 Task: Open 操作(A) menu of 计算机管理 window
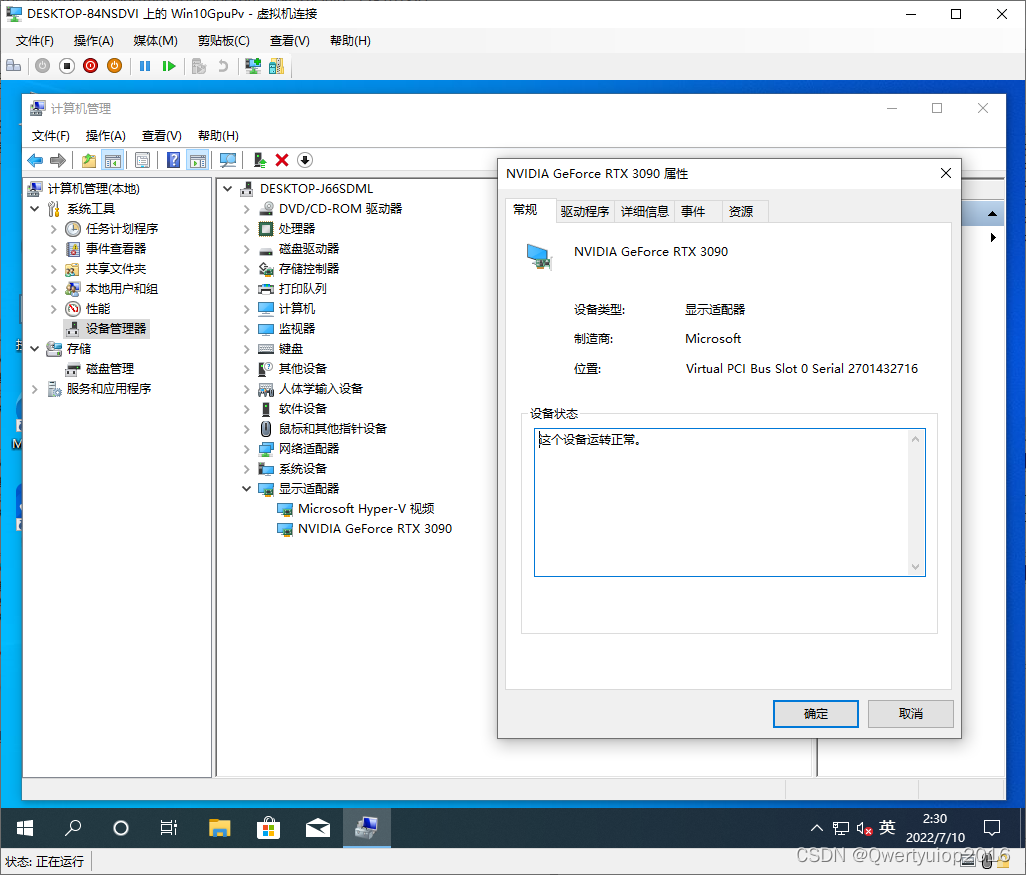click(x=105, y=135)
